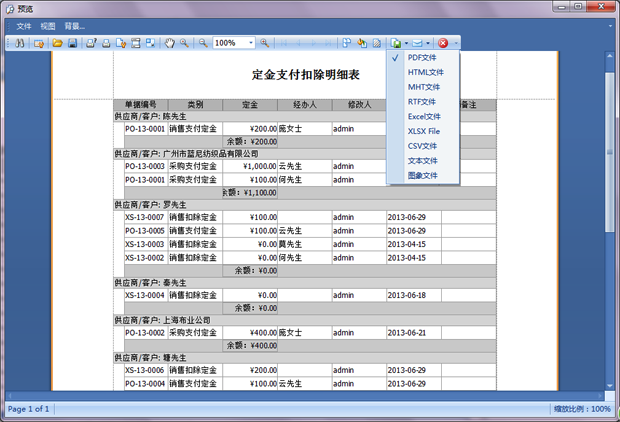Select the Hand tool
The height and width of the screenshot is (422, 620).
(170, 43)
